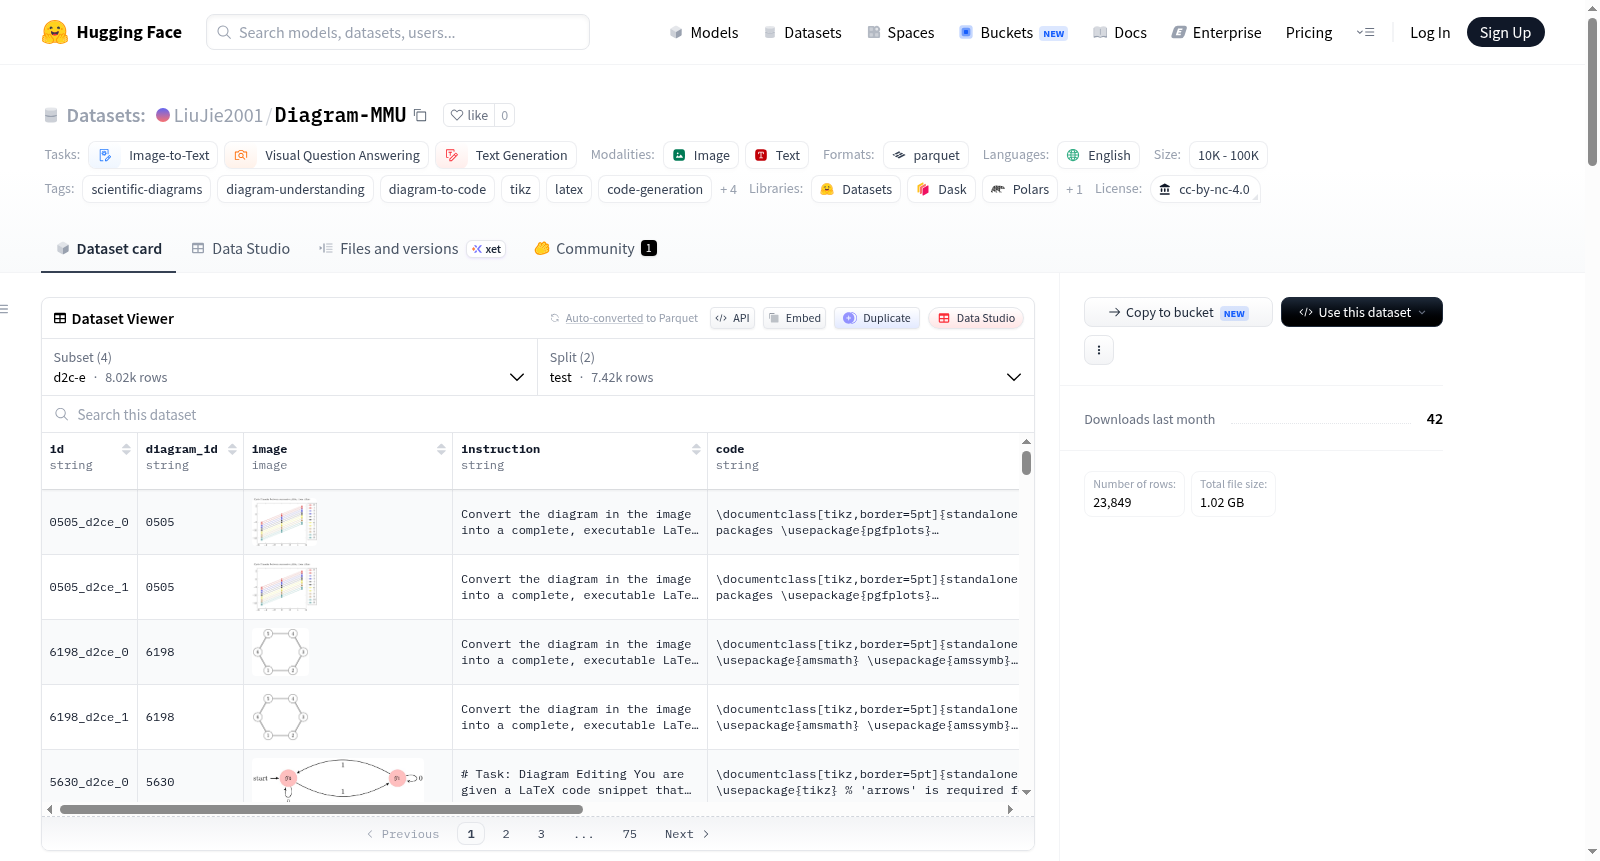Viewport: 1600px width, 861px height.
Task: Open the Use this dataset dropdown
Action: tap(1361, 312)
